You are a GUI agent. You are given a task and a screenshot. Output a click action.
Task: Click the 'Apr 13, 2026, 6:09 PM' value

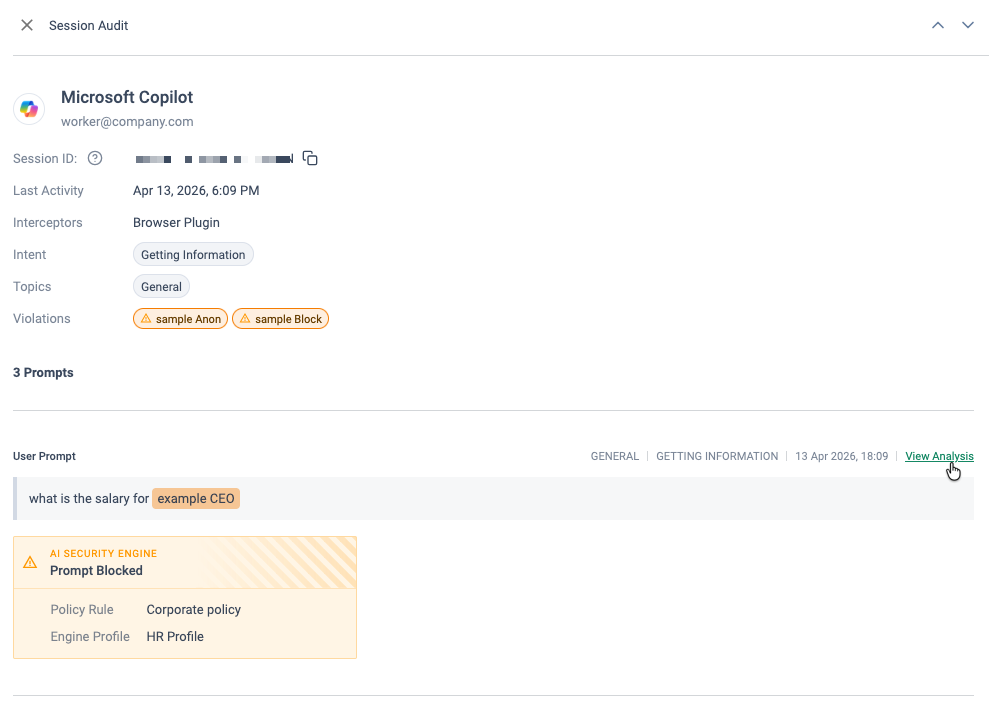pyautogui.click(x=196, y=191)
